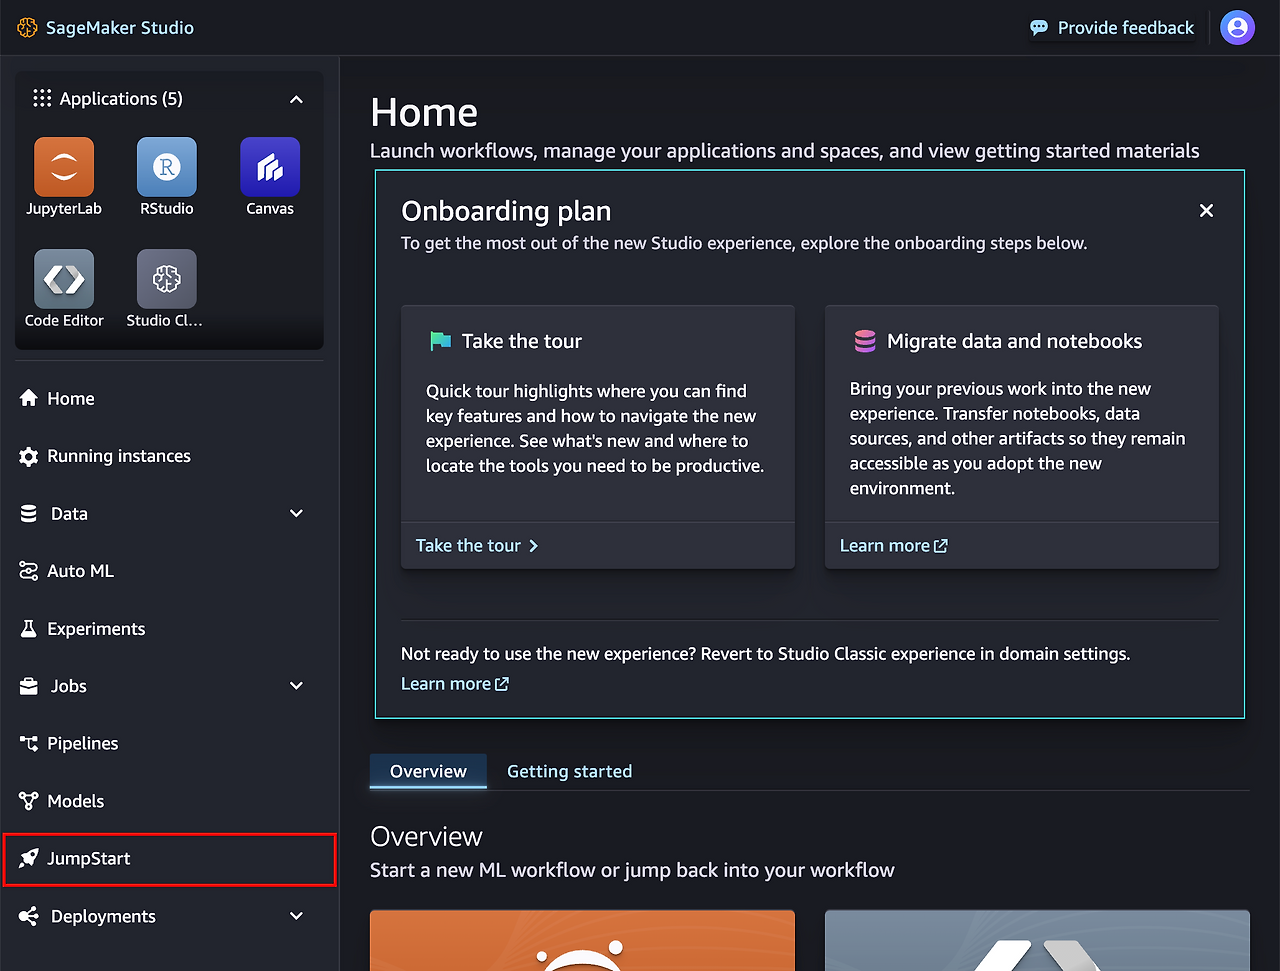Click the Jobs label in sidebar
This screenshot has height=971, width=1280.
point(69,686)
